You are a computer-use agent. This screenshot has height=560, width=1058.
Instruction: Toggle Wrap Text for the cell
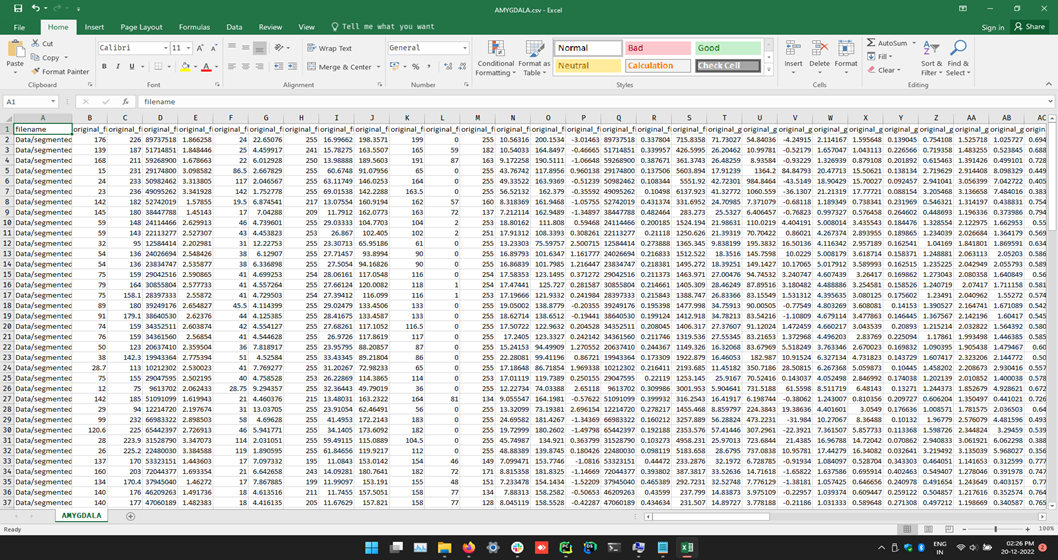[x=329, y=48]
